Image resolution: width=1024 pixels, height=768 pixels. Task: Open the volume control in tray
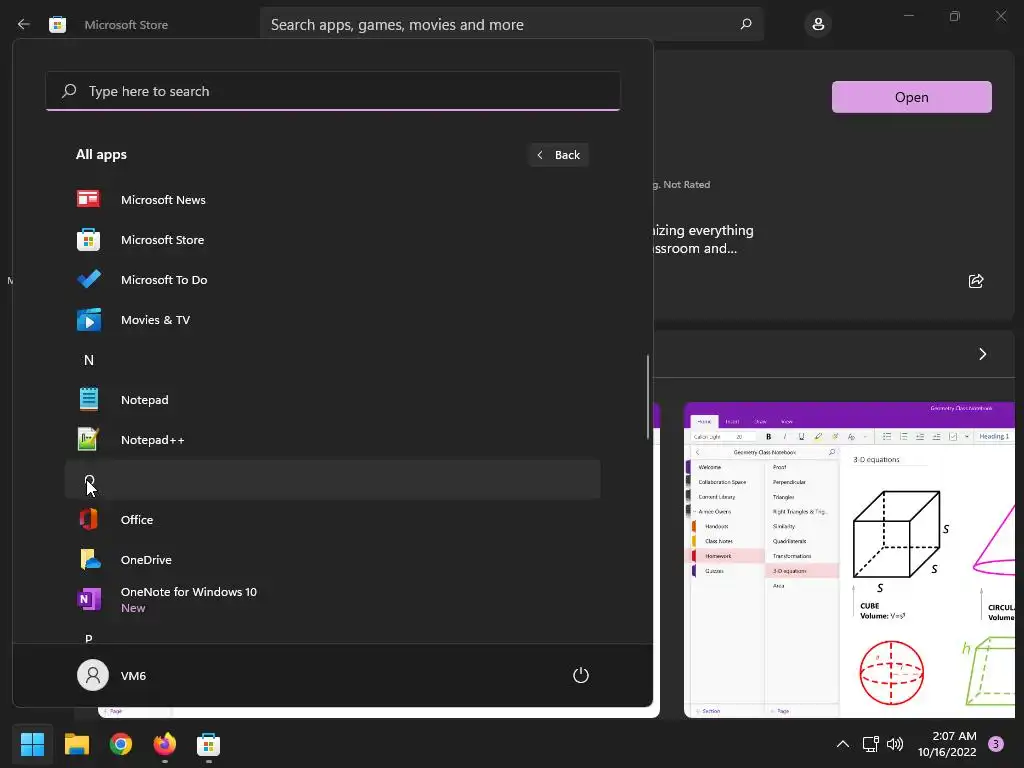click(x=895, y=744)
